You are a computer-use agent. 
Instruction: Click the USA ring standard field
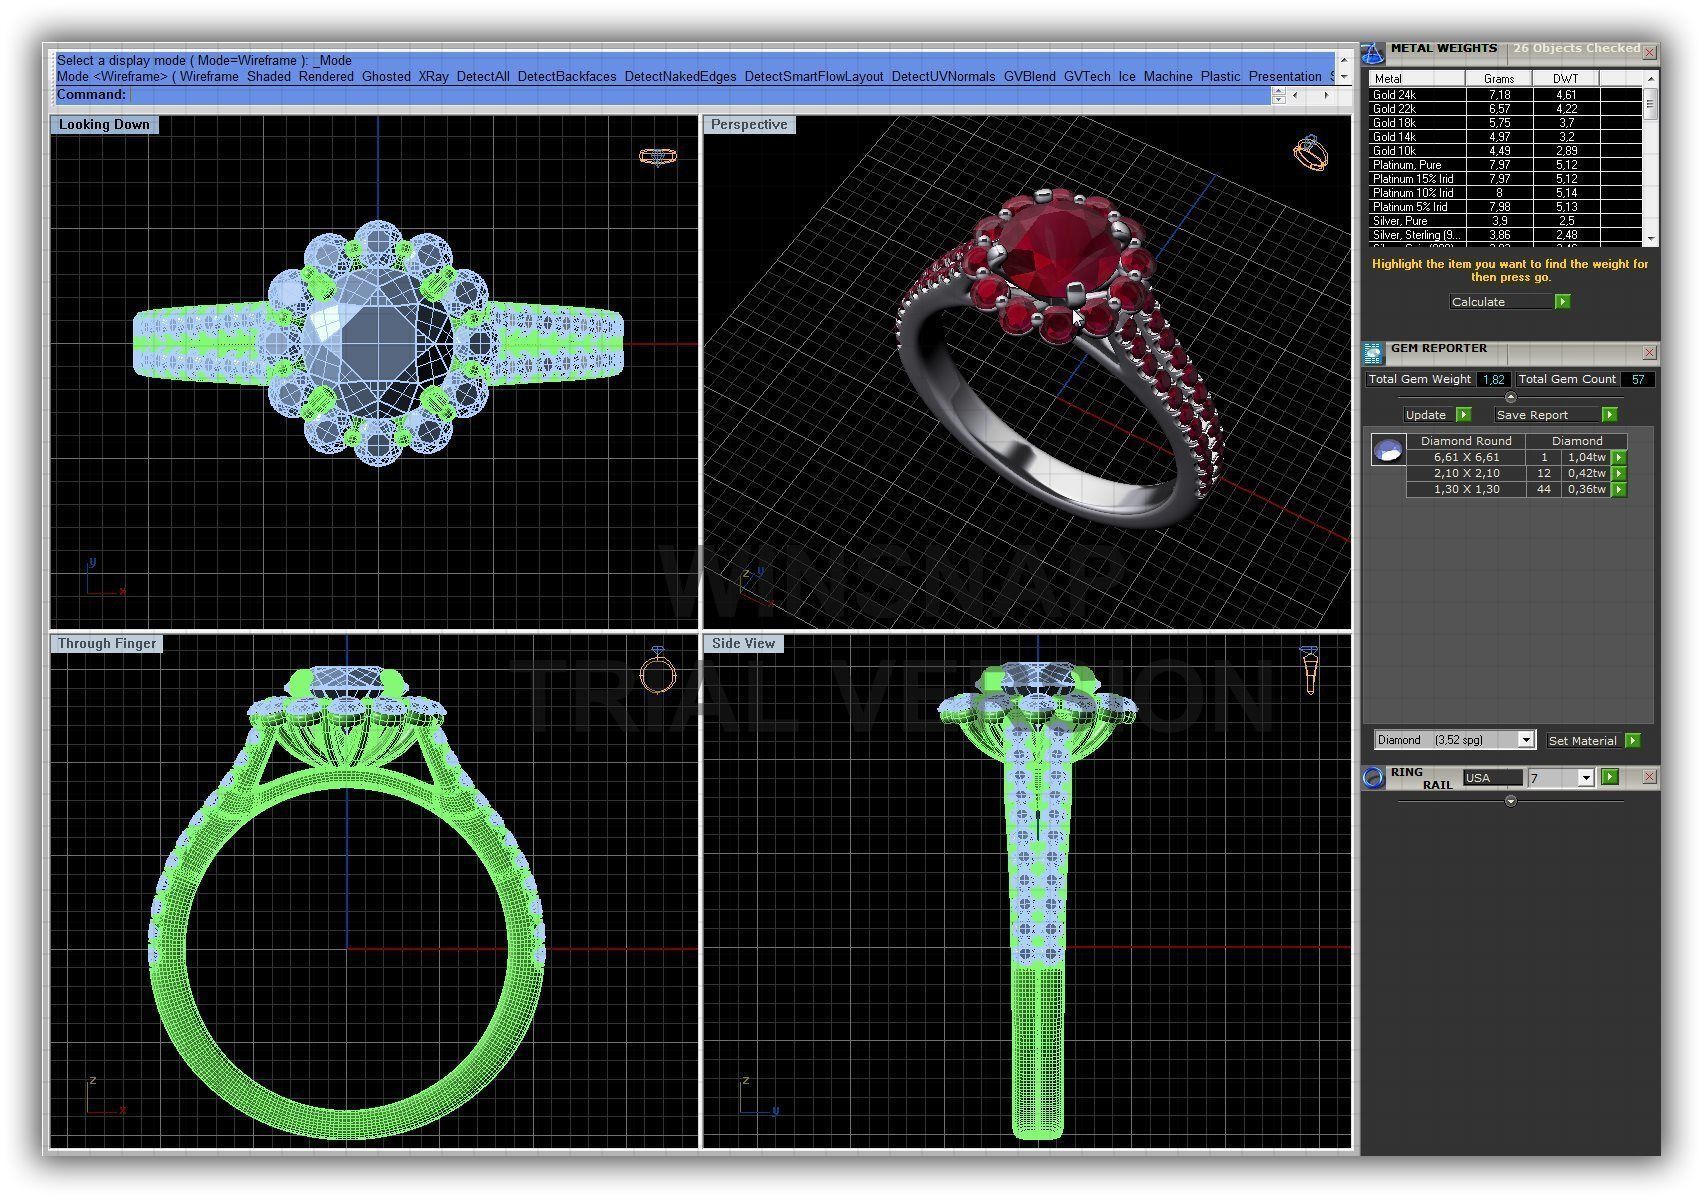[x=1492, y=778]
